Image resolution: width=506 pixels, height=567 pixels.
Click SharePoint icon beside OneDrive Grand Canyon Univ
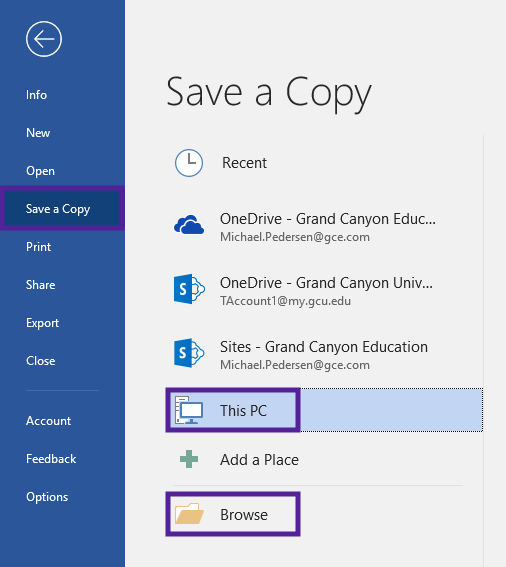point(189,289)
